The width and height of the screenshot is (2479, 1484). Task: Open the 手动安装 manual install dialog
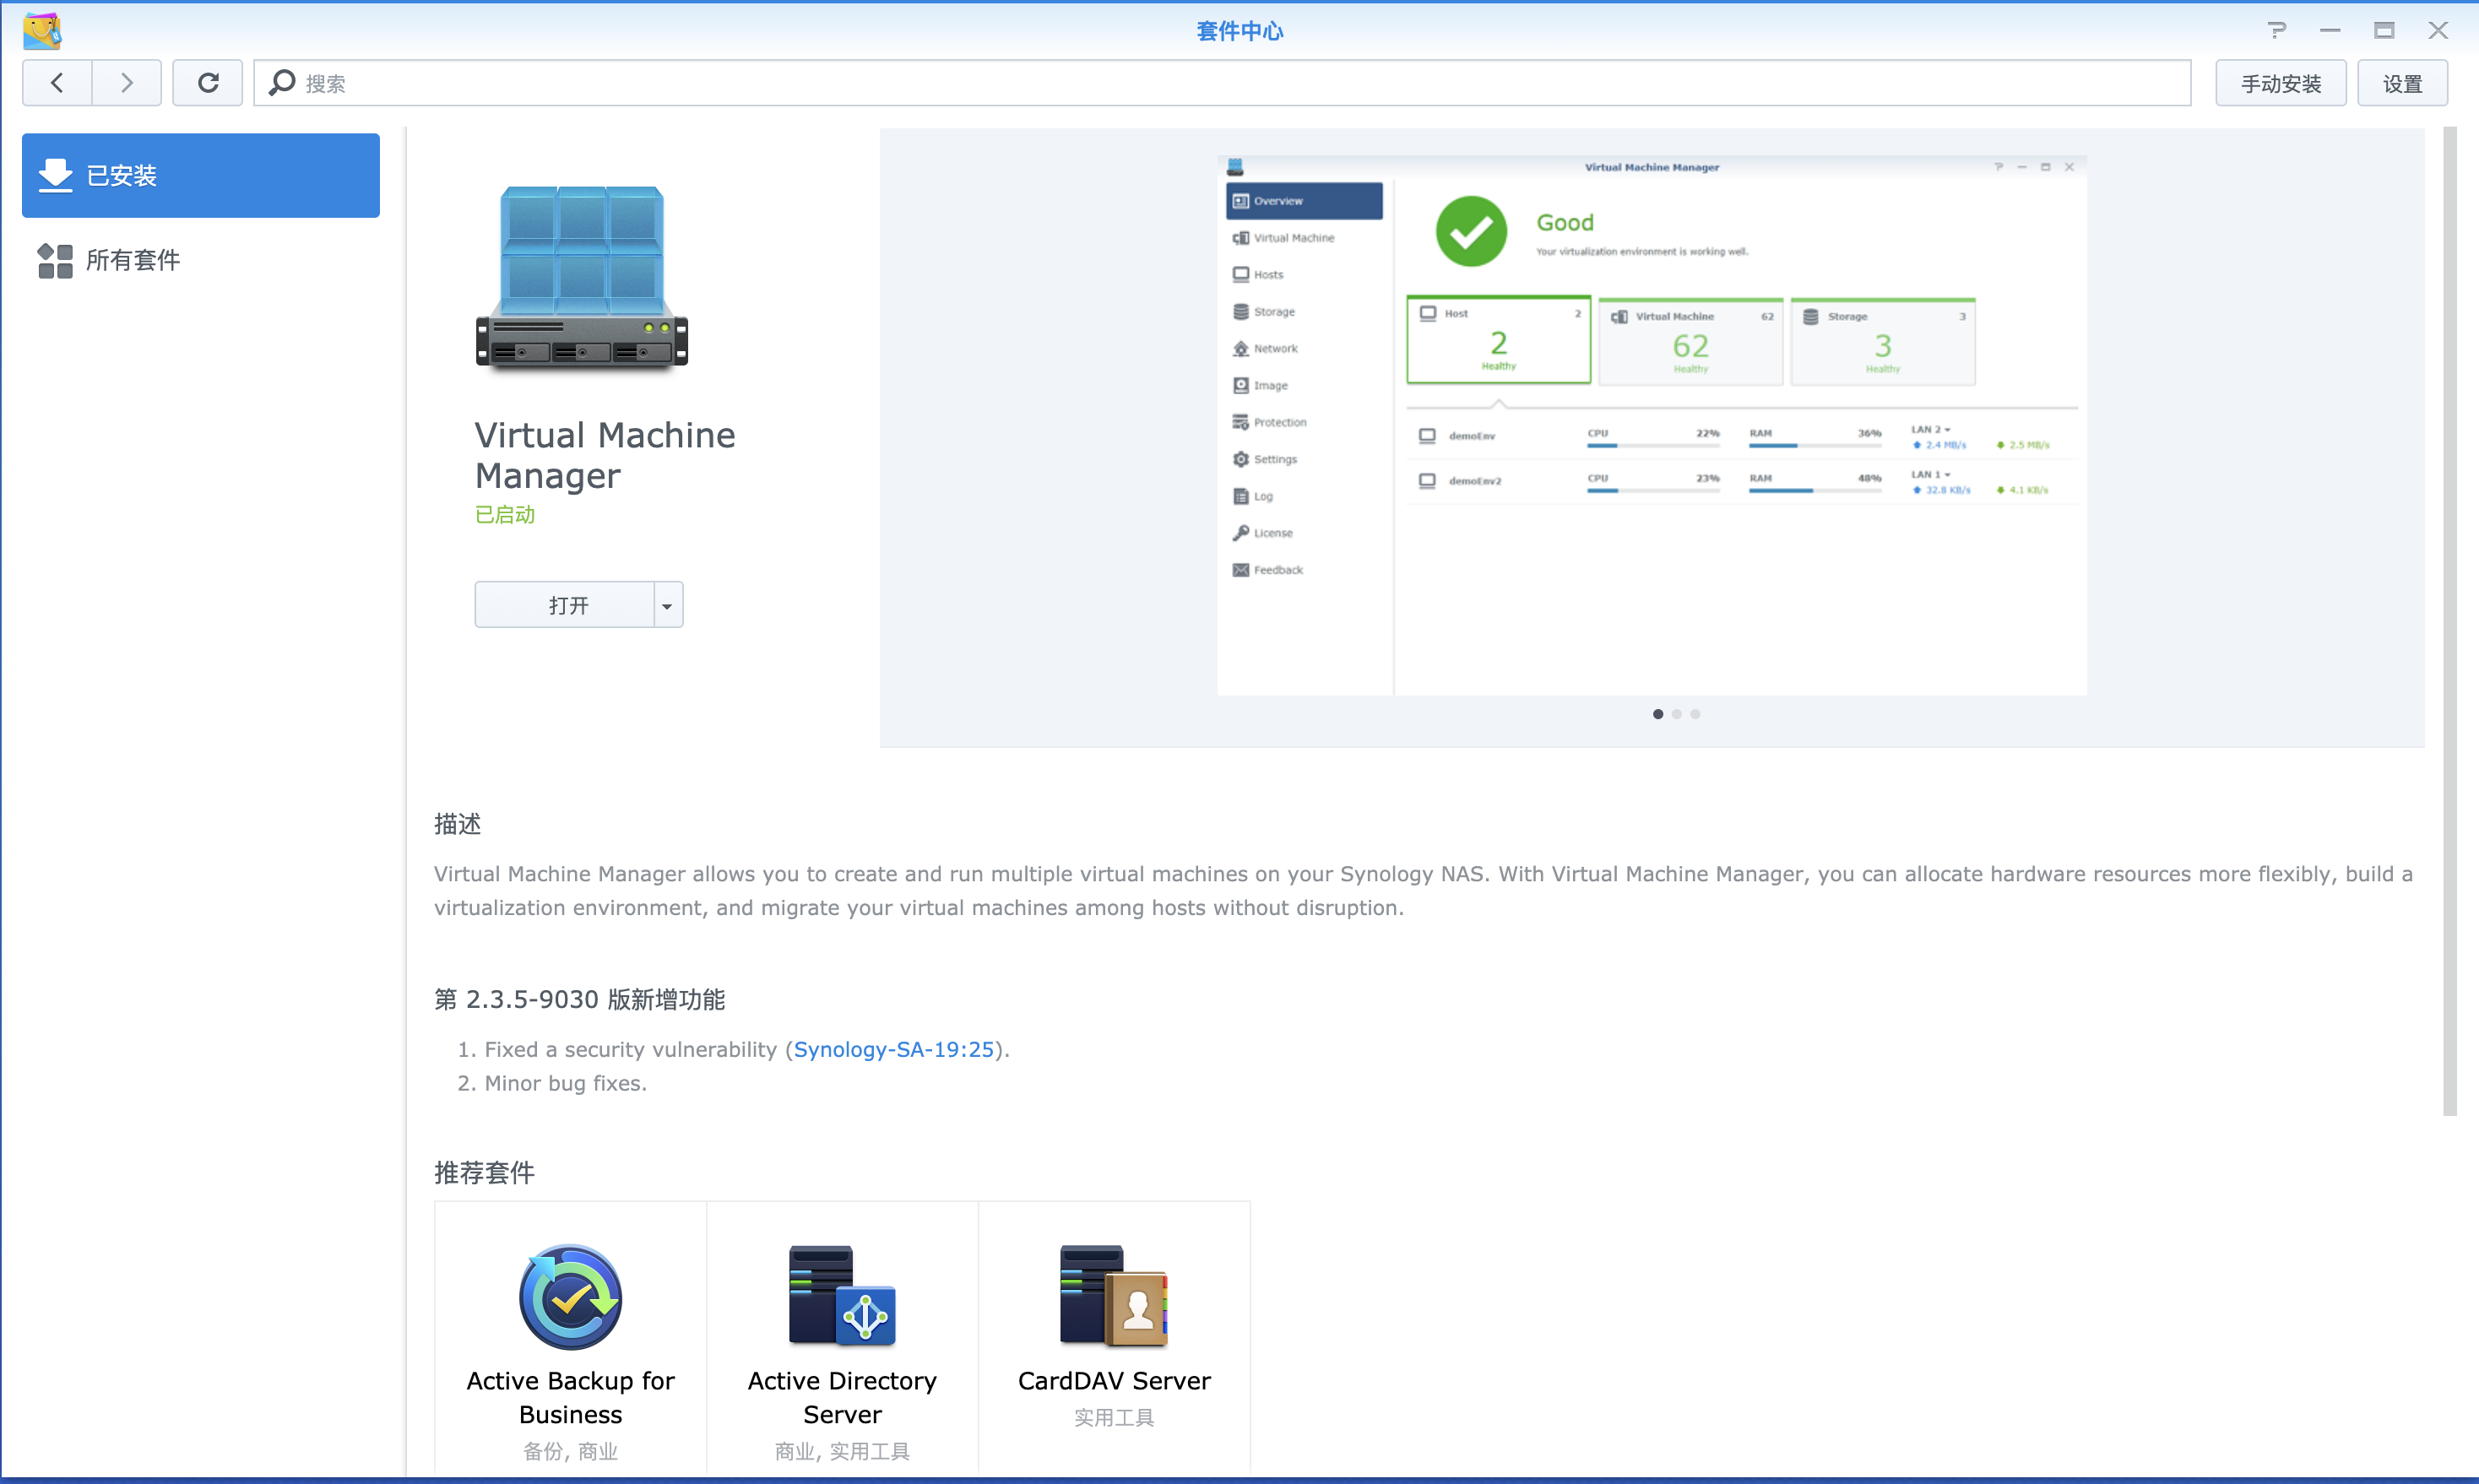click(2280, 83)
